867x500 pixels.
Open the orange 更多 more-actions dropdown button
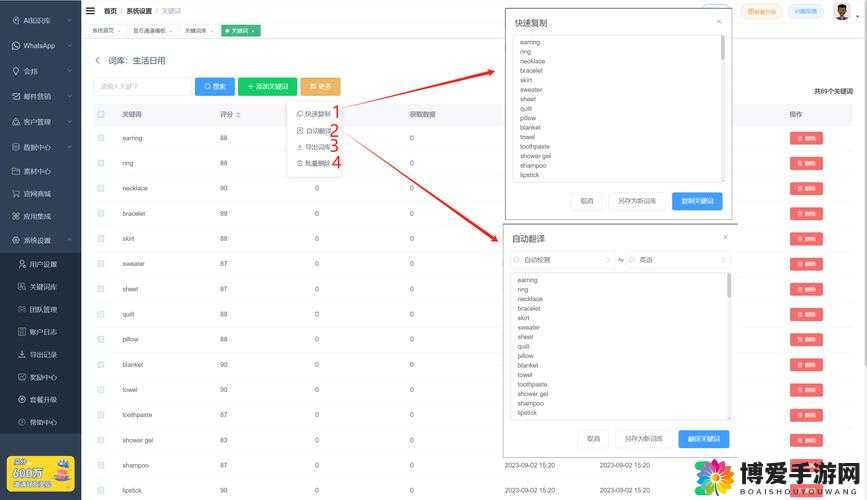(321, 86)
